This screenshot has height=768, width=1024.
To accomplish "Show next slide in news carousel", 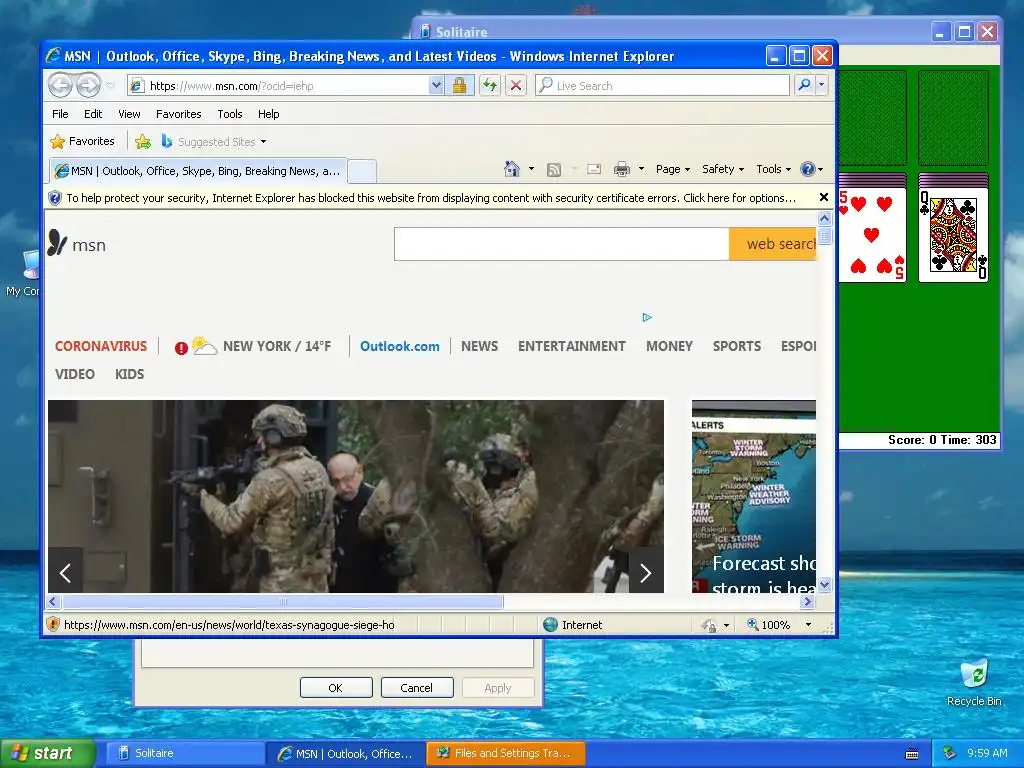I will click(645, 572).
